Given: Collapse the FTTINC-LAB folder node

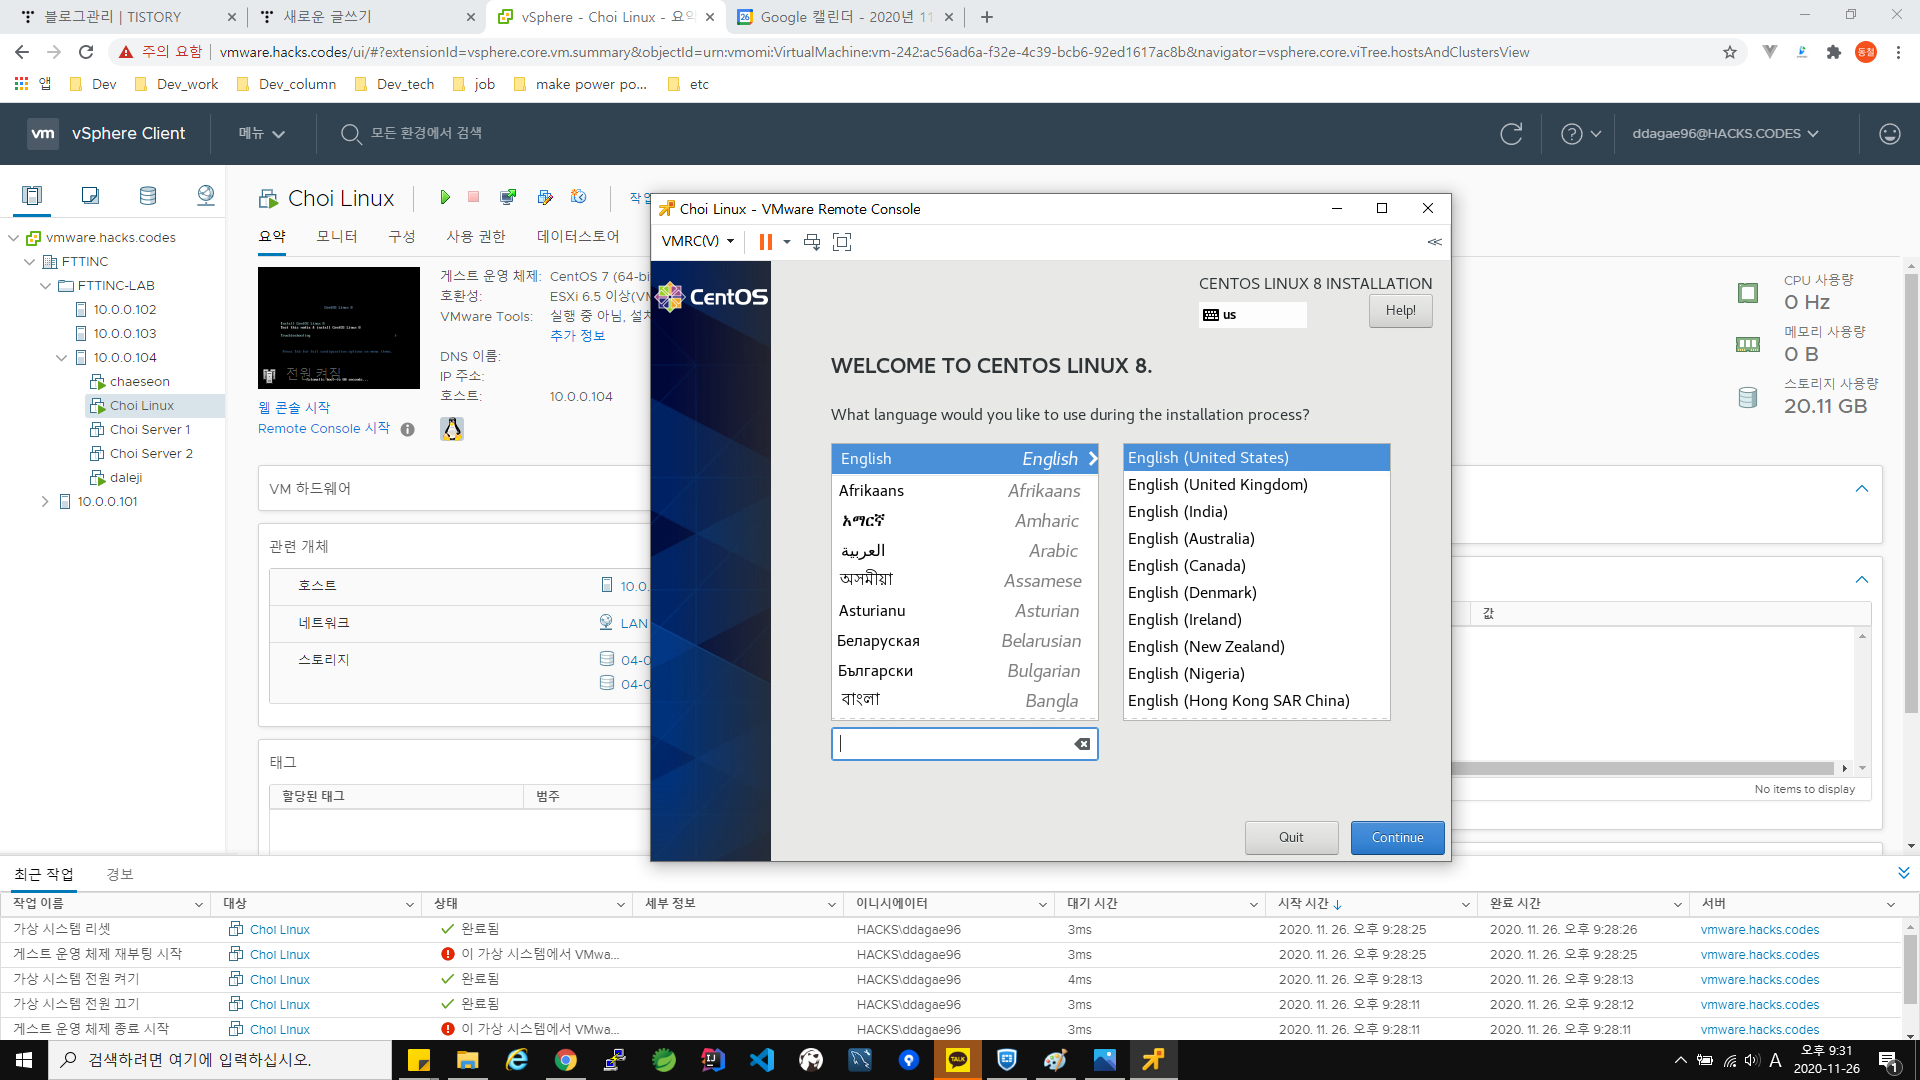Looking at the screenshot, I should [x=46, y=285].
